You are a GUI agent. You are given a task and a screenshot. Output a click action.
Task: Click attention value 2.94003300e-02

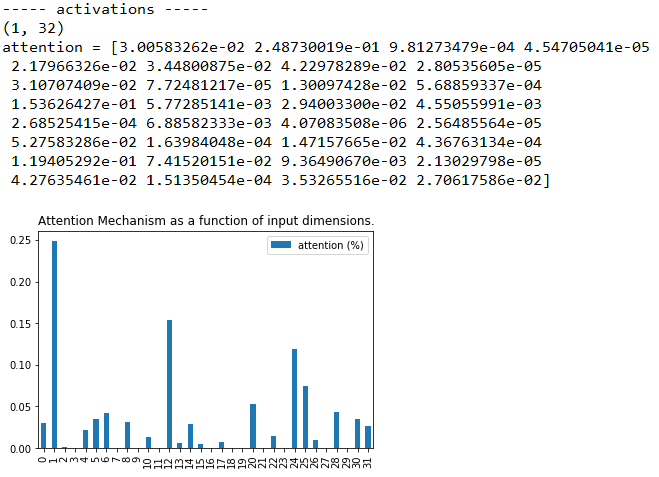344,104
